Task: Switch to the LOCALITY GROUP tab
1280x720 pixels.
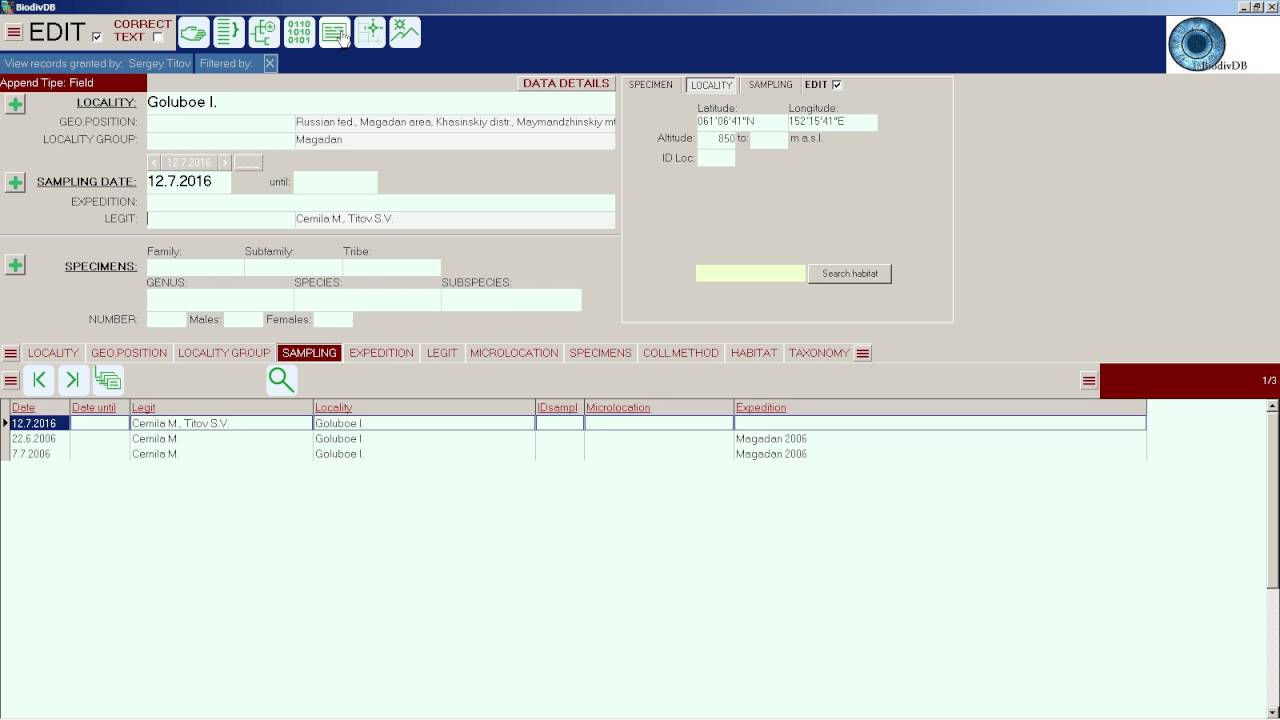Action: click(x=224, y=353)
